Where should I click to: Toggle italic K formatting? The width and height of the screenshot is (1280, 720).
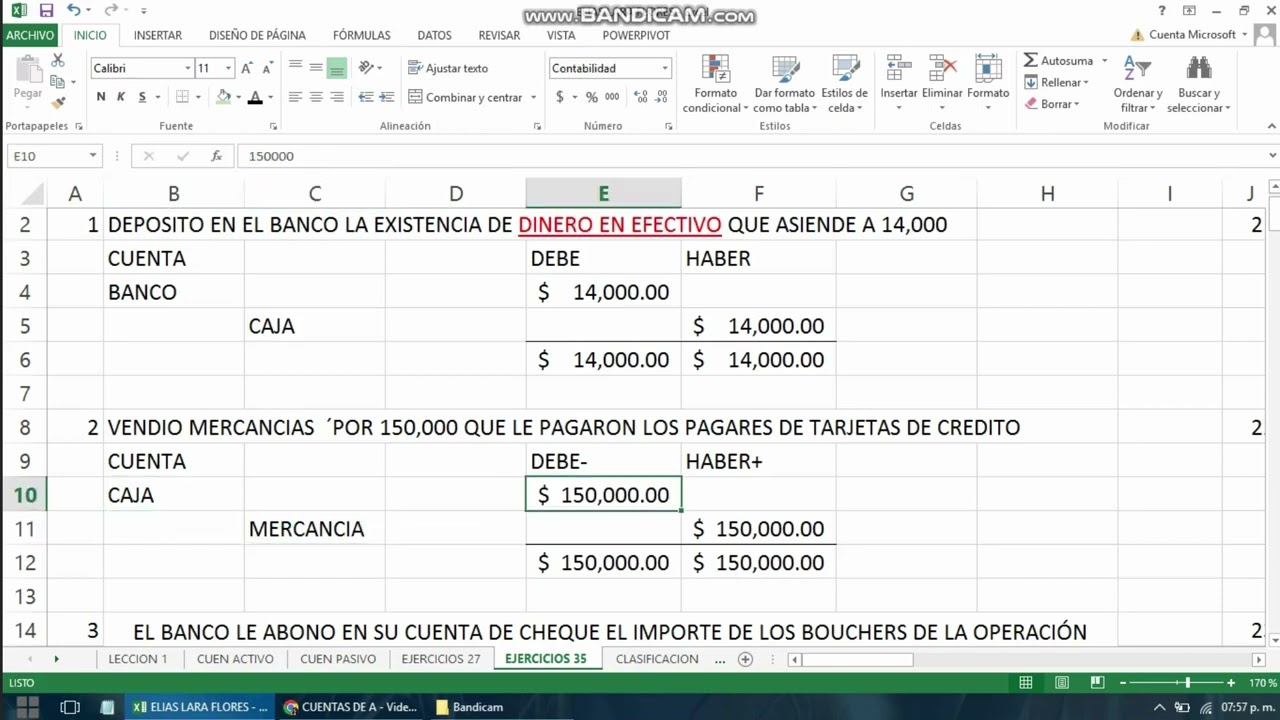click(x=121, y=97)
